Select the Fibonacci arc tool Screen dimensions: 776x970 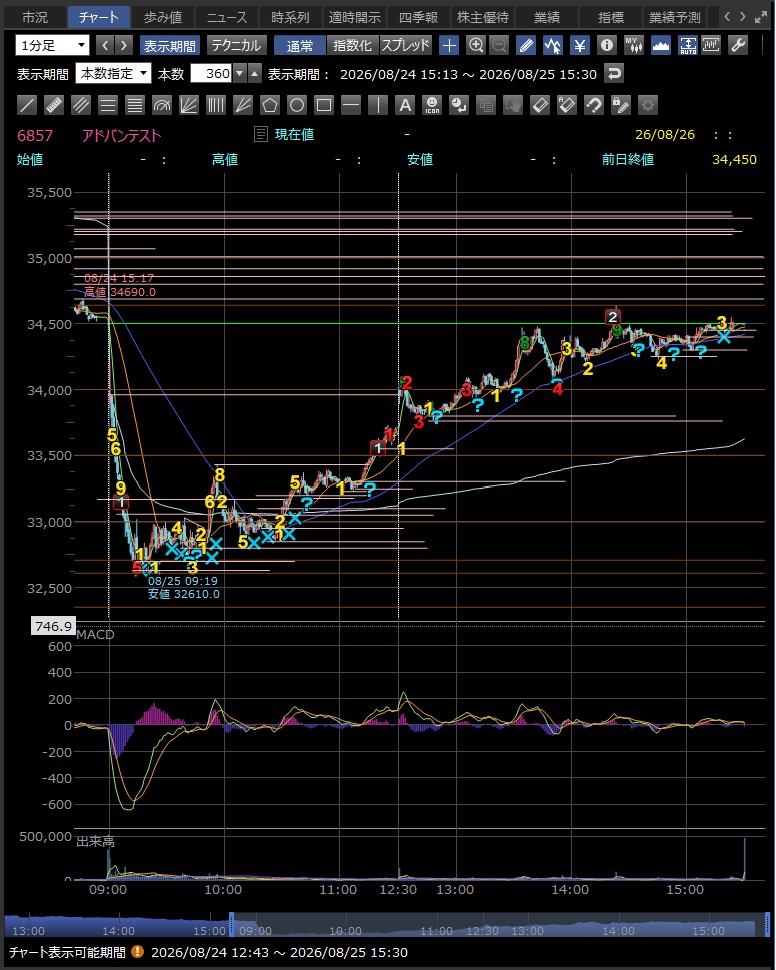point(162,105)
